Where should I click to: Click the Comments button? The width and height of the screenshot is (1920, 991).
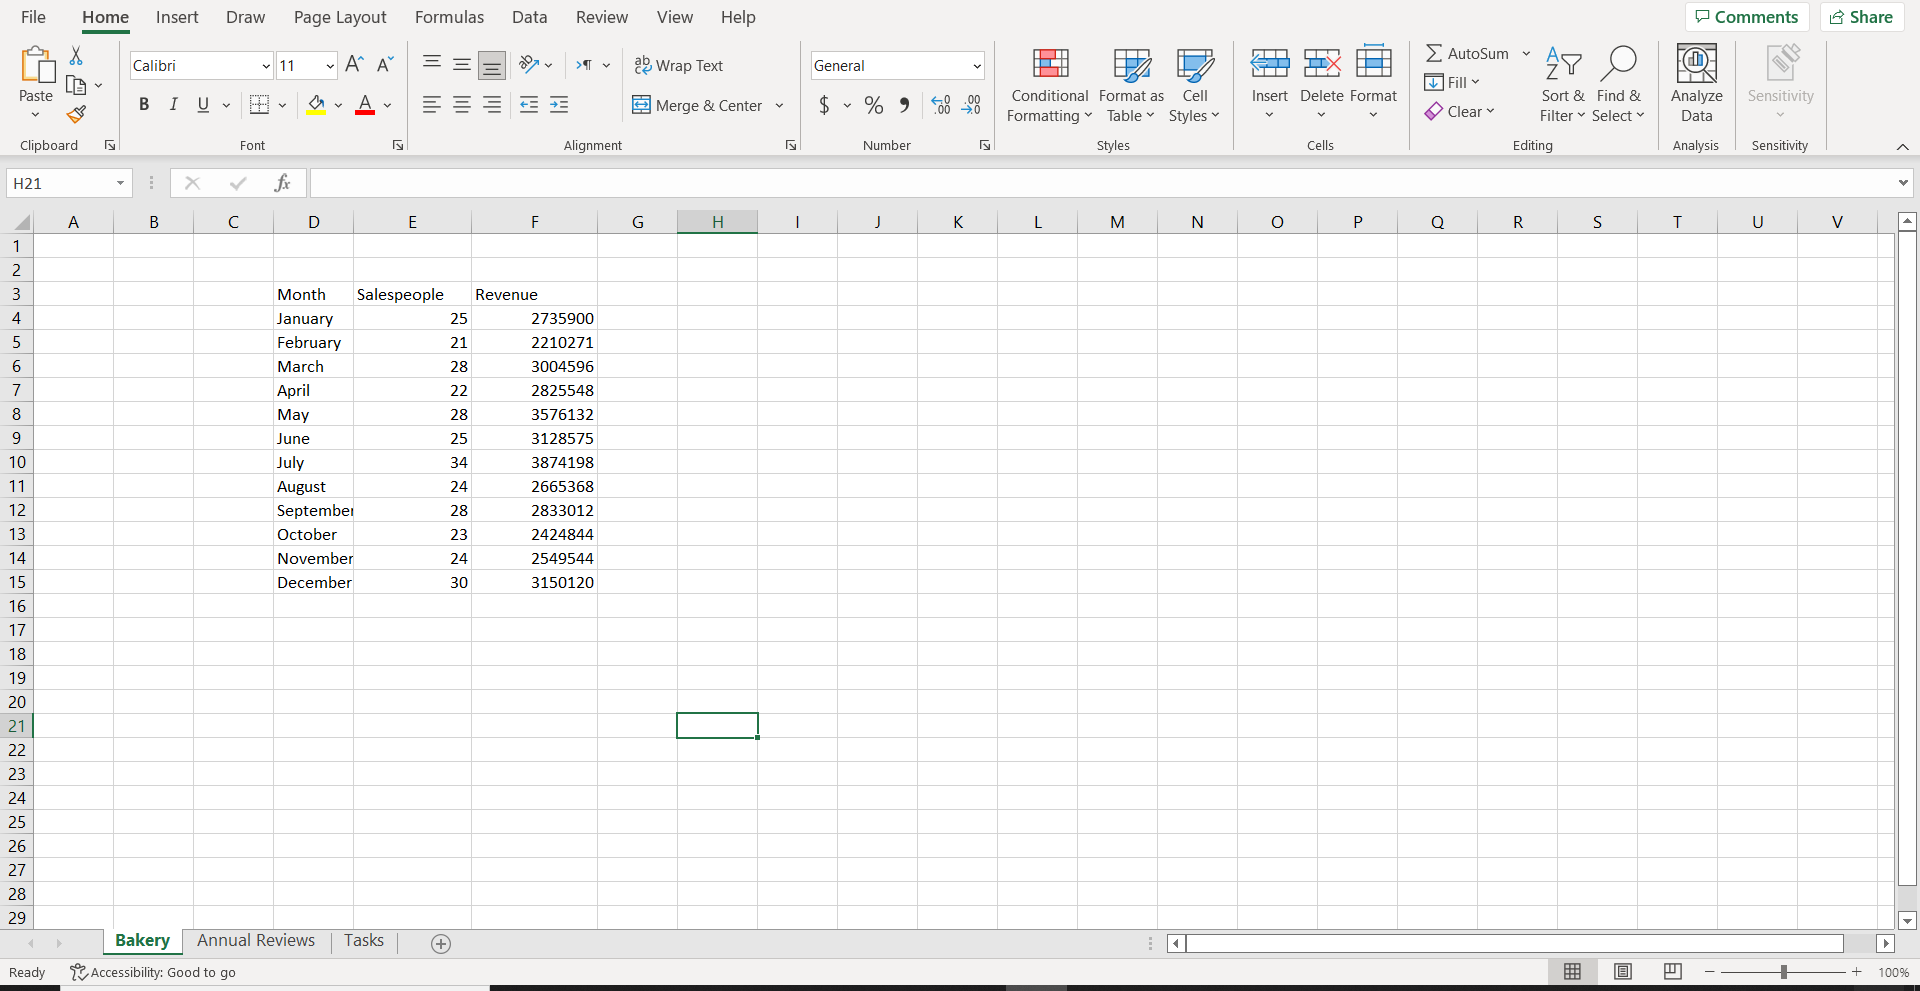pos(1747,17)
